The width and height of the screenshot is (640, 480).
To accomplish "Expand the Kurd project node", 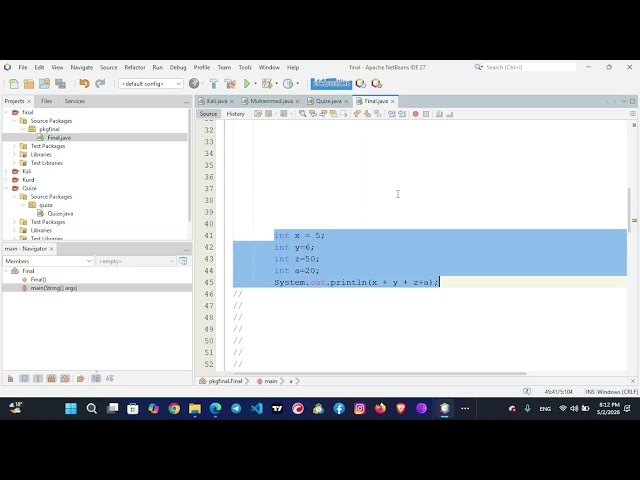I will [6, 180].
